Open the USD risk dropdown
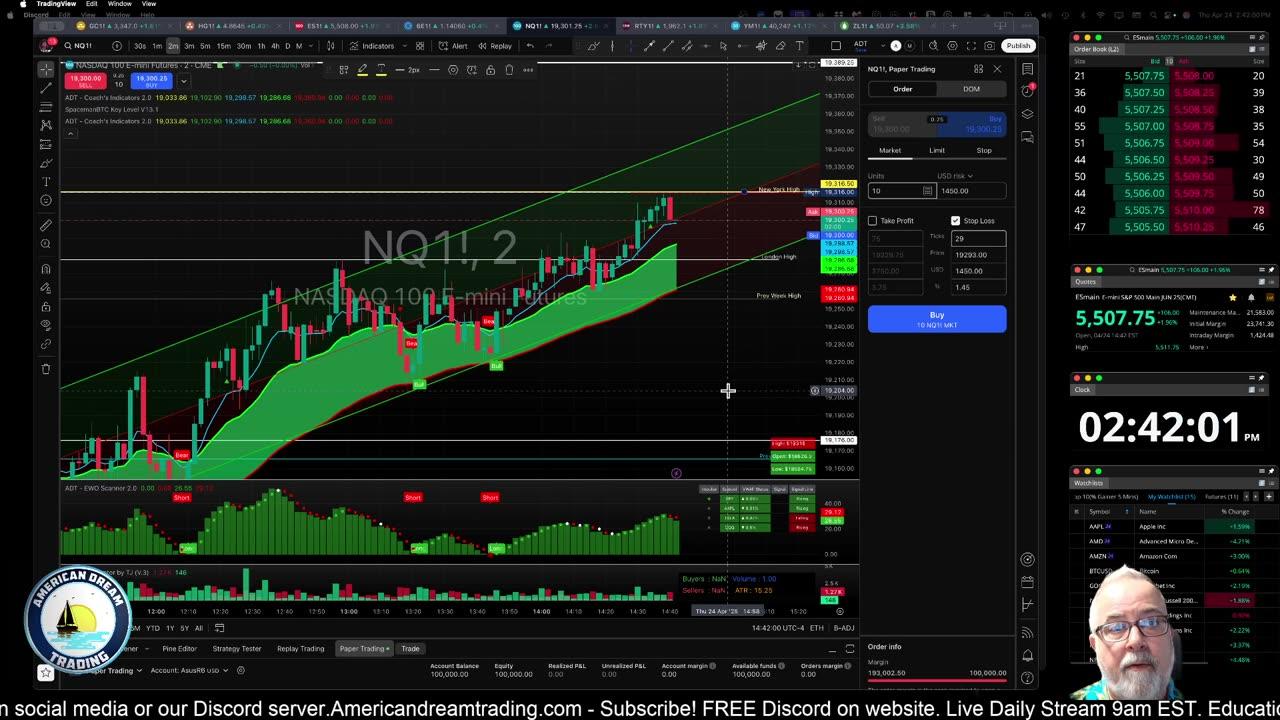Screen dimensions: 1280x720 click(956, 176)
